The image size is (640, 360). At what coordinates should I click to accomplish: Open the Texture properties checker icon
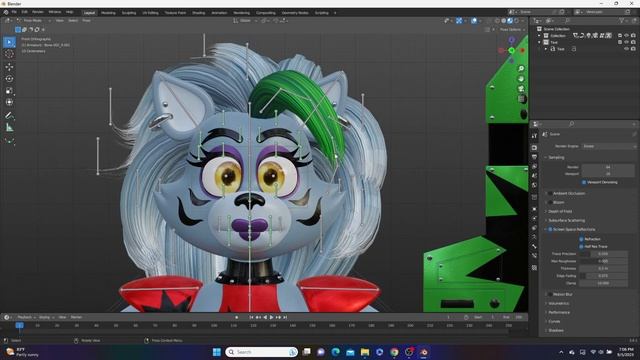click(534, 268)
